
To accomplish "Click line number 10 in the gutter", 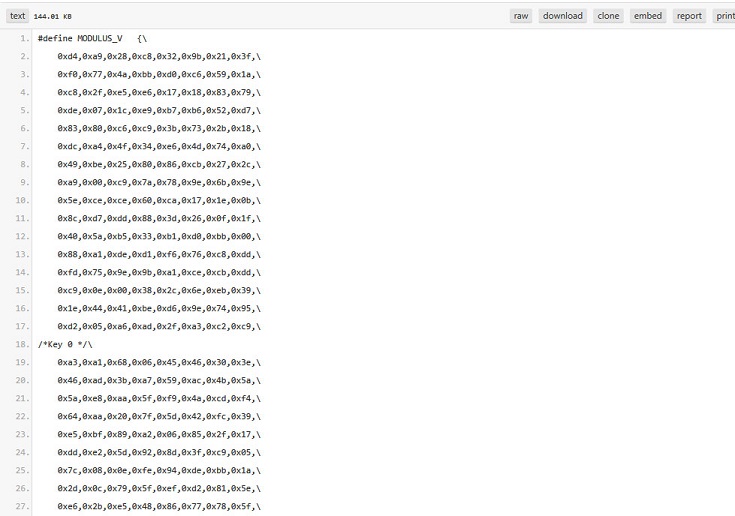I will [x=22, y=201].
